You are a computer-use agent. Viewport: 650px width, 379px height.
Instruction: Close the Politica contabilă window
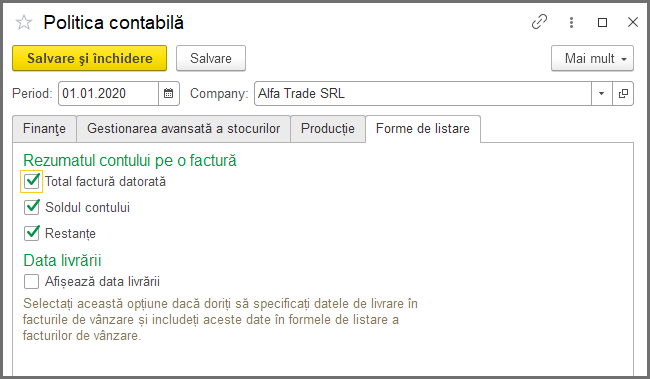click(633, 22)
